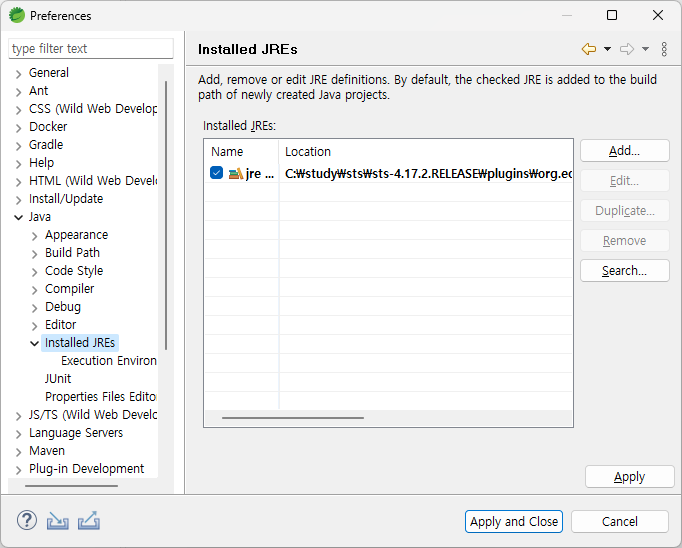Select JUnit in the tree
Image resolution: width=682 pixels, height=548 pixels.
58,379
